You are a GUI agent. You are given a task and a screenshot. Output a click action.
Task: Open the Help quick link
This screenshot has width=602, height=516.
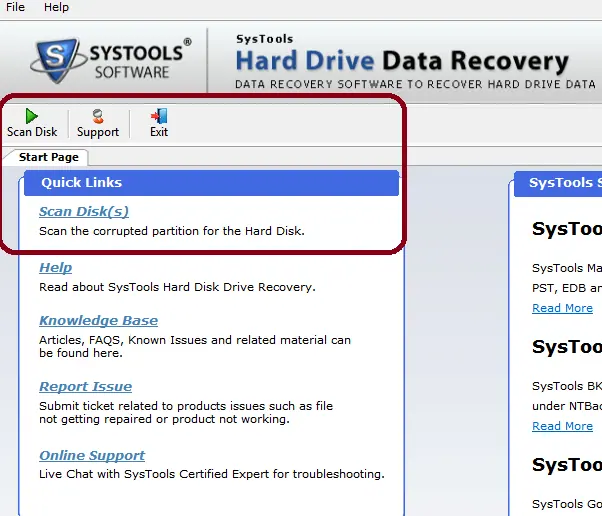click(x=56, y=267)
